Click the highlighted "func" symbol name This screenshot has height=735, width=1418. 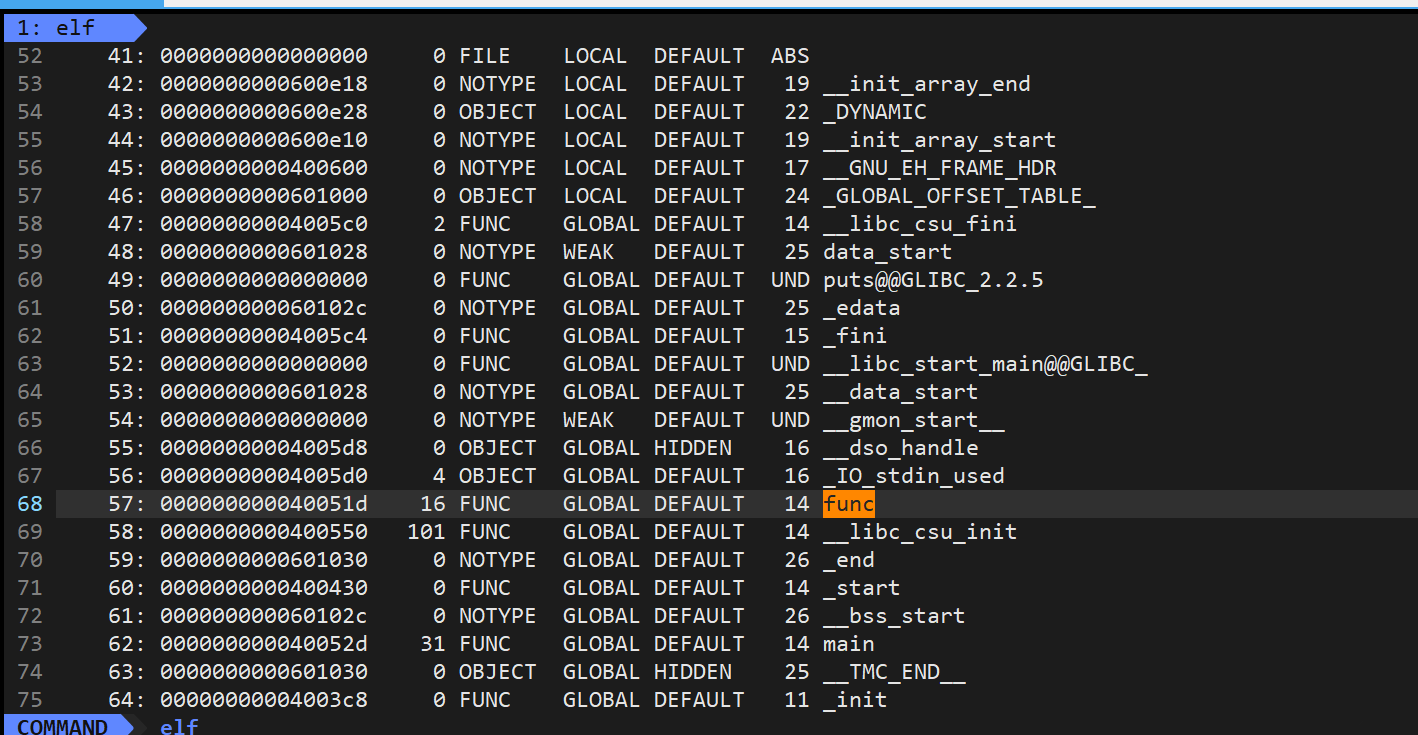point(849,504)
